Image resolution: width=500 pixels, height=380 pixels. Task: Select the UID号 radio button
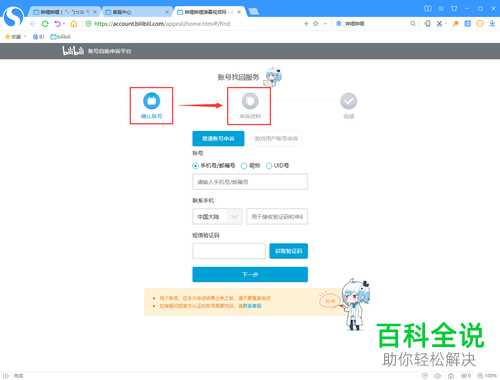point(269,166)
